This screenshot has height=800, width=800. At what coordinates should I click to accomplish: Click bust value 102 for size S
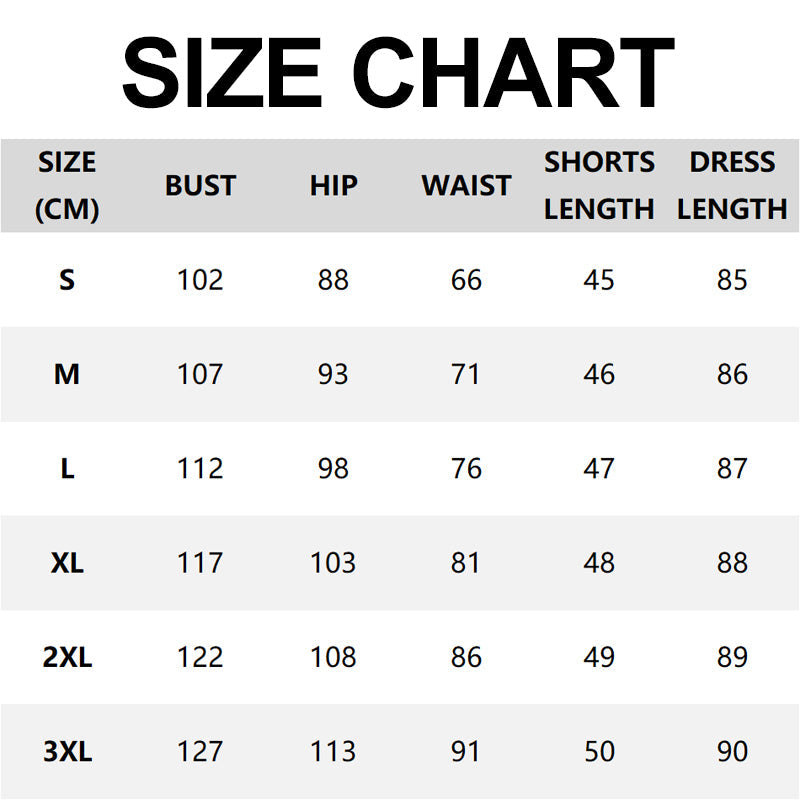[x=200, y=280]
